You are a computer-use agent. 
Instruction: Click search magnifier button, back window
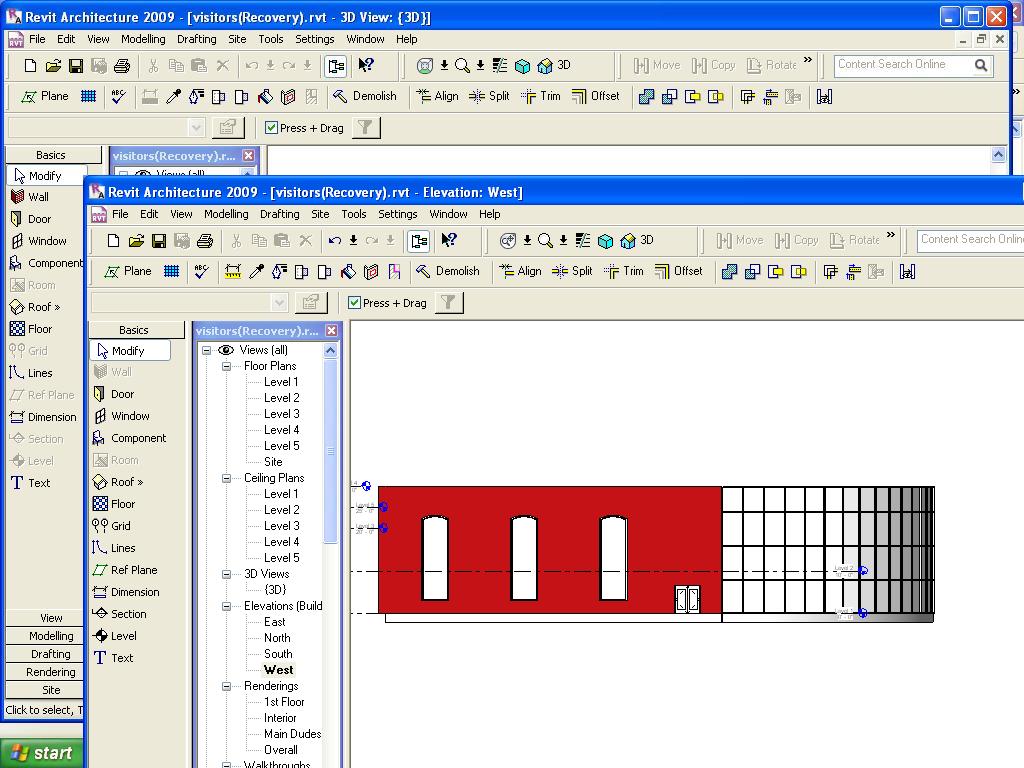pyautogui.click(x=981, y=65)
